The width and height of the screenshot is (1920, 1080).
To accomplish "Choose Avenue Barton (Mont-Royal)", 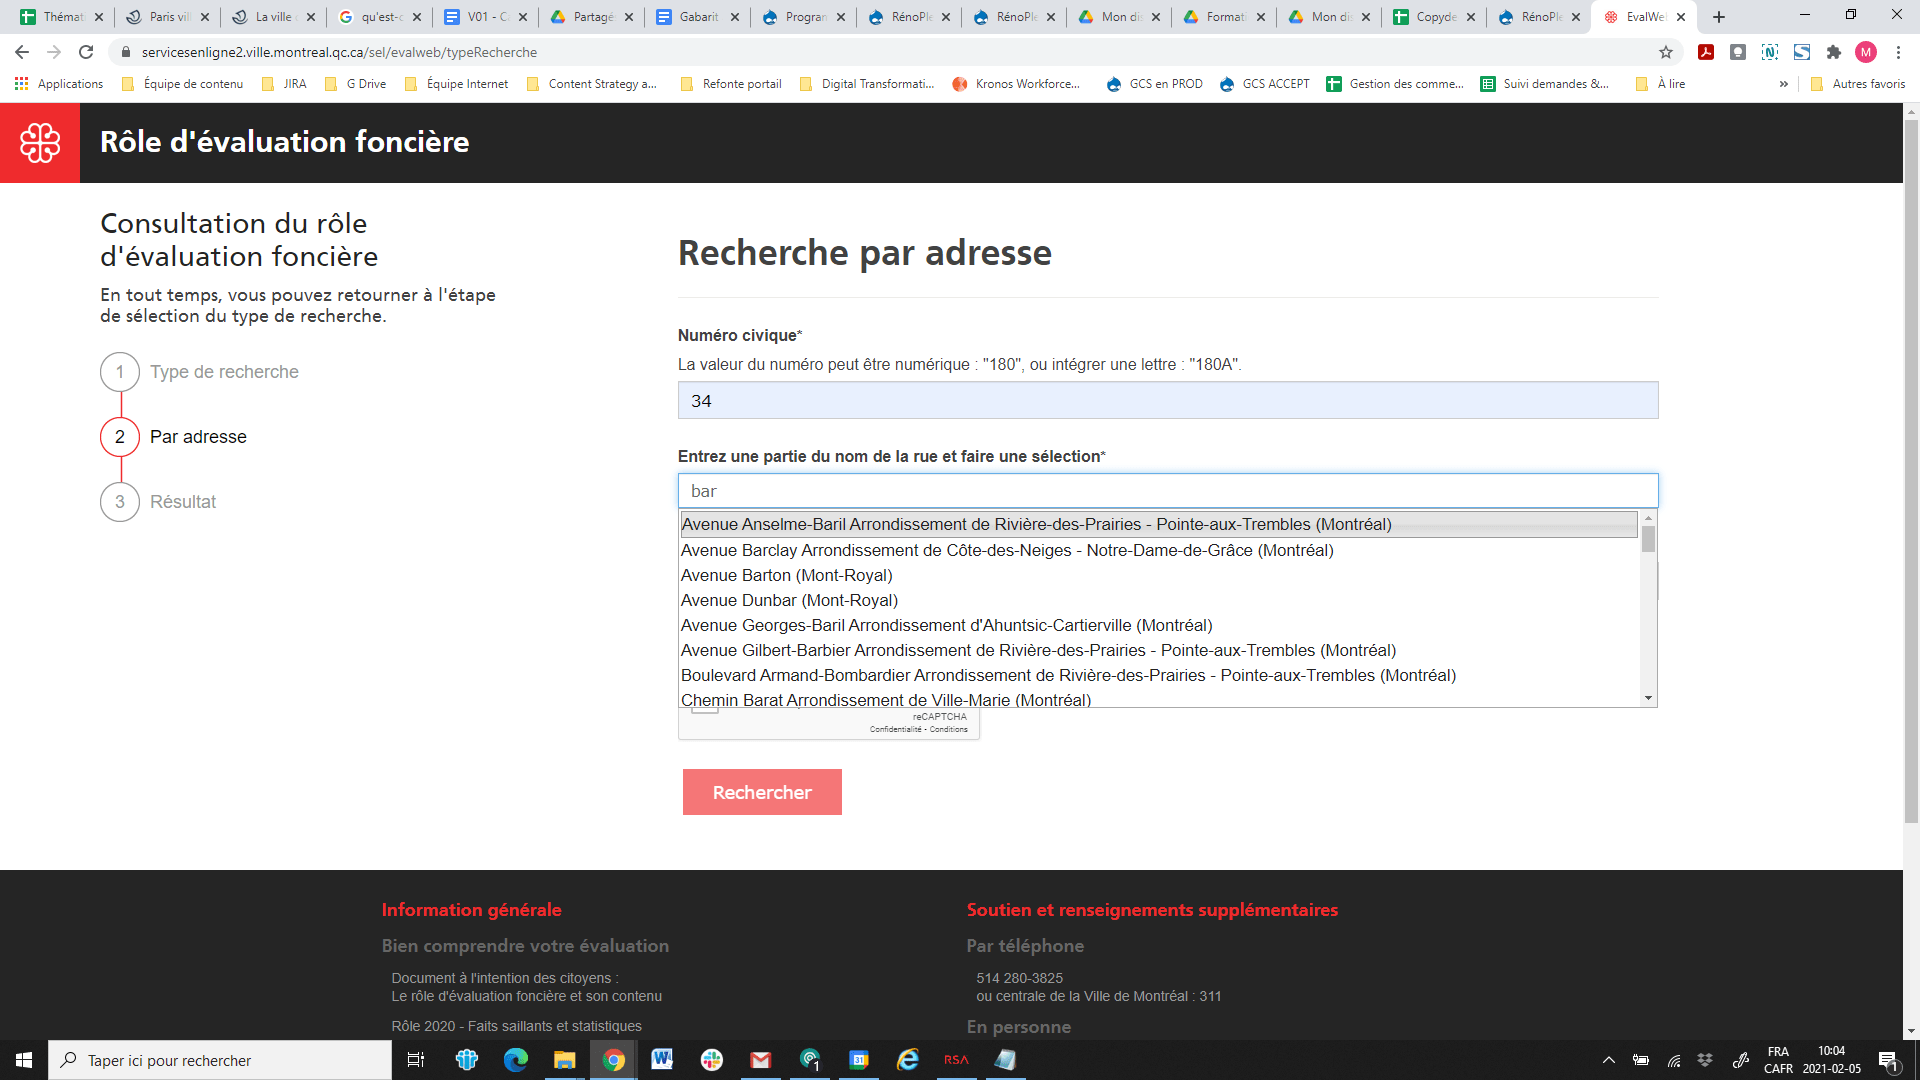I will [x=1158, y=575].
